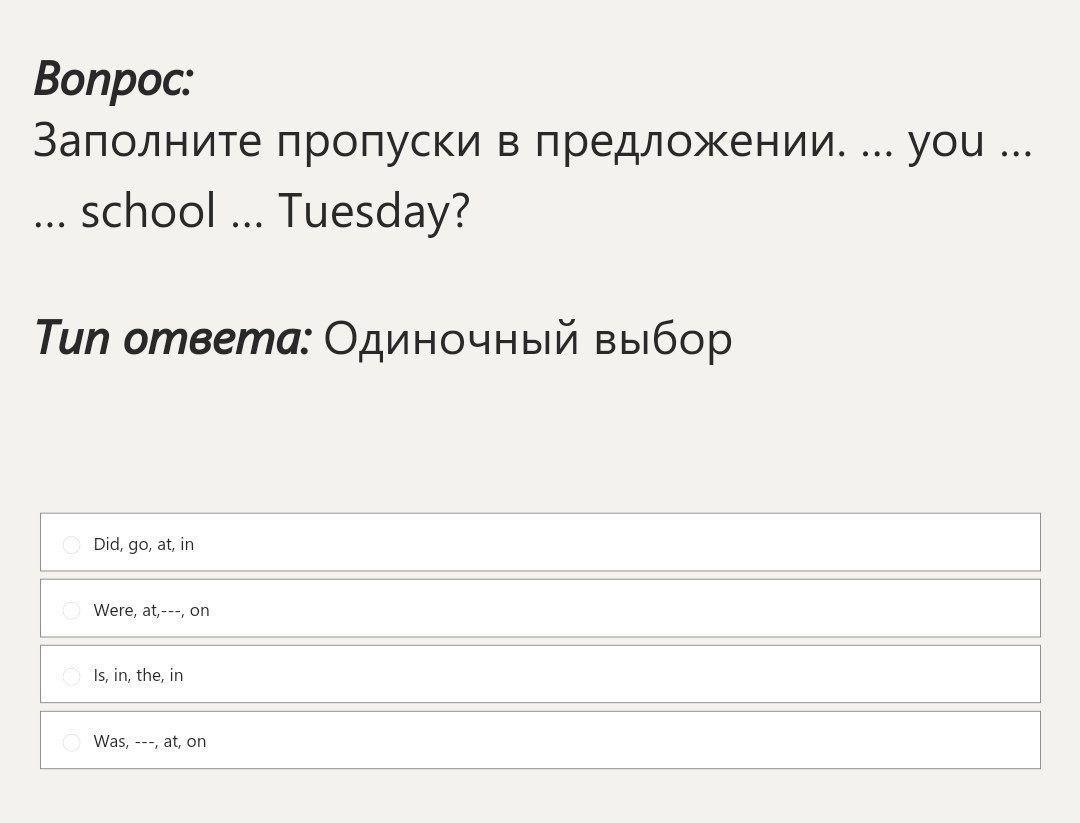Select the radio button for 'Was, ---, at, on'
The width and height of the screenshot is (1080, 823).
pos(71,742)
